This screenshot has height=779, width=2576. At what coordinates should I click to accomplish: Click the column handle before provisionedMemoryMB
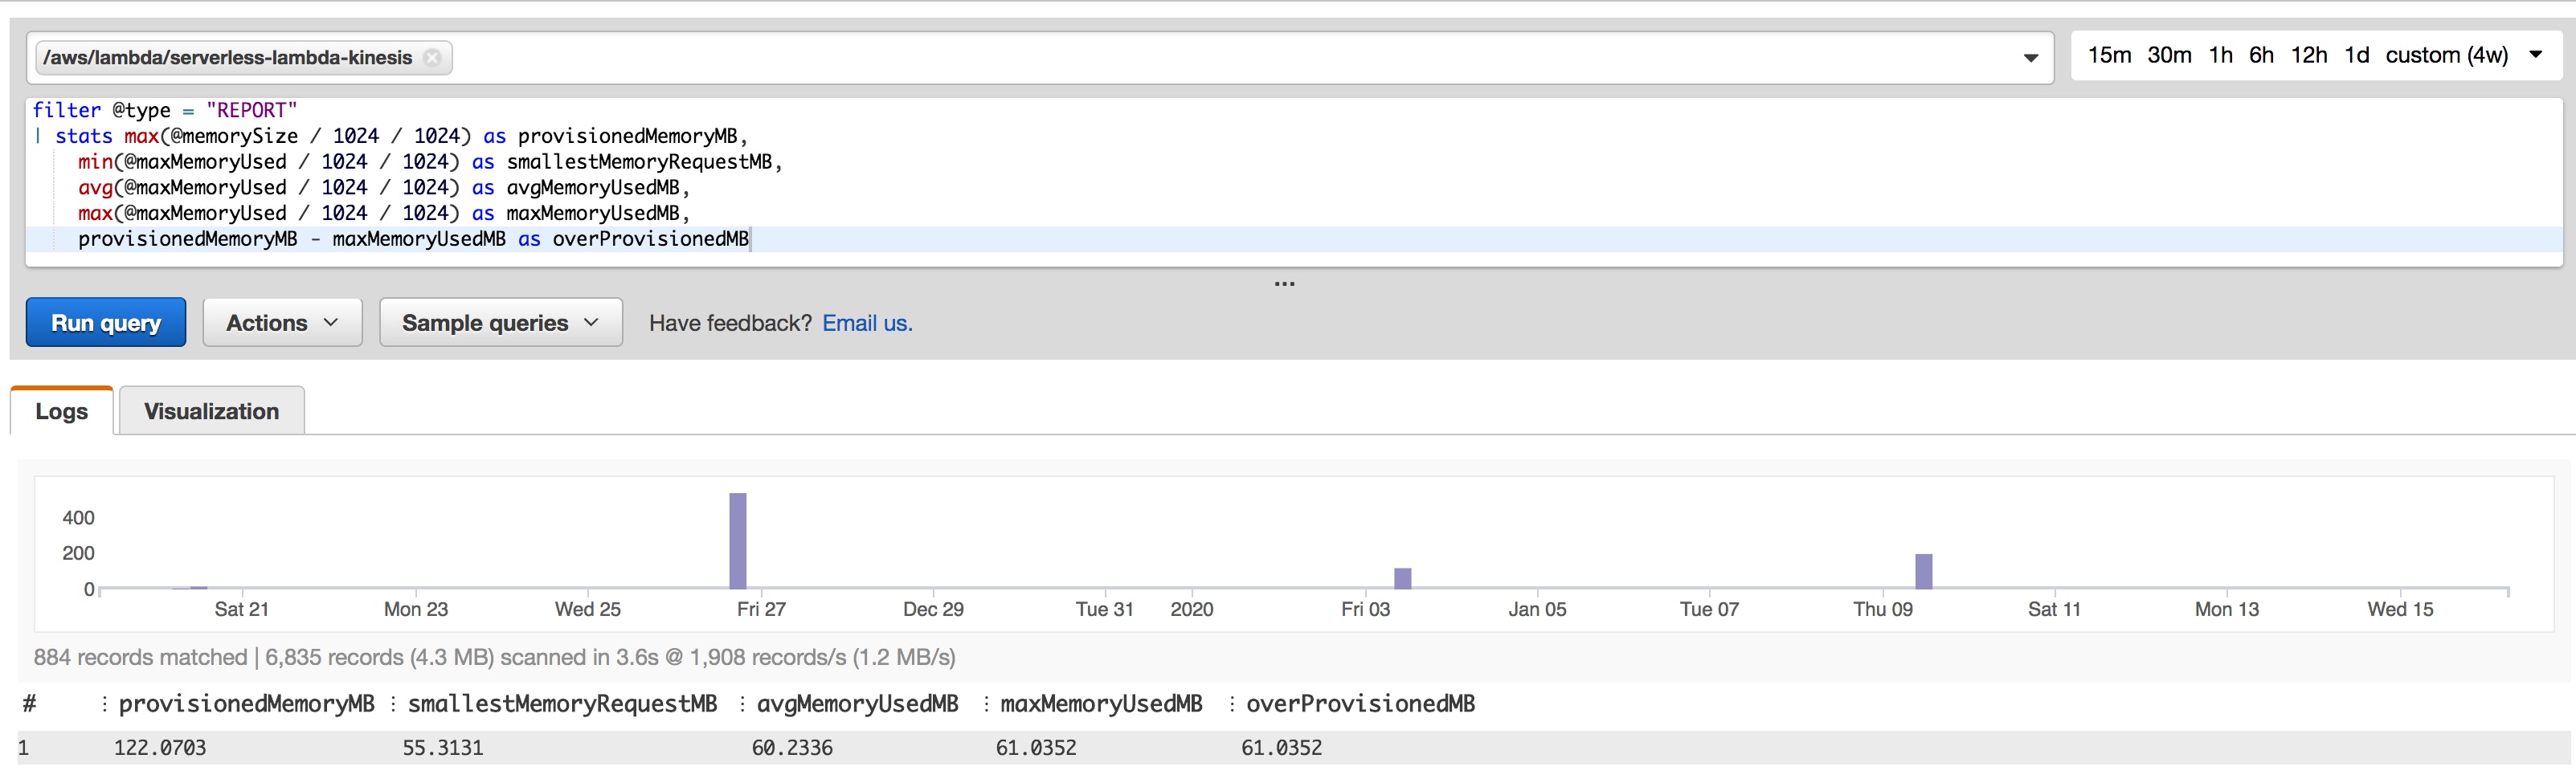(x=104, y=704)
